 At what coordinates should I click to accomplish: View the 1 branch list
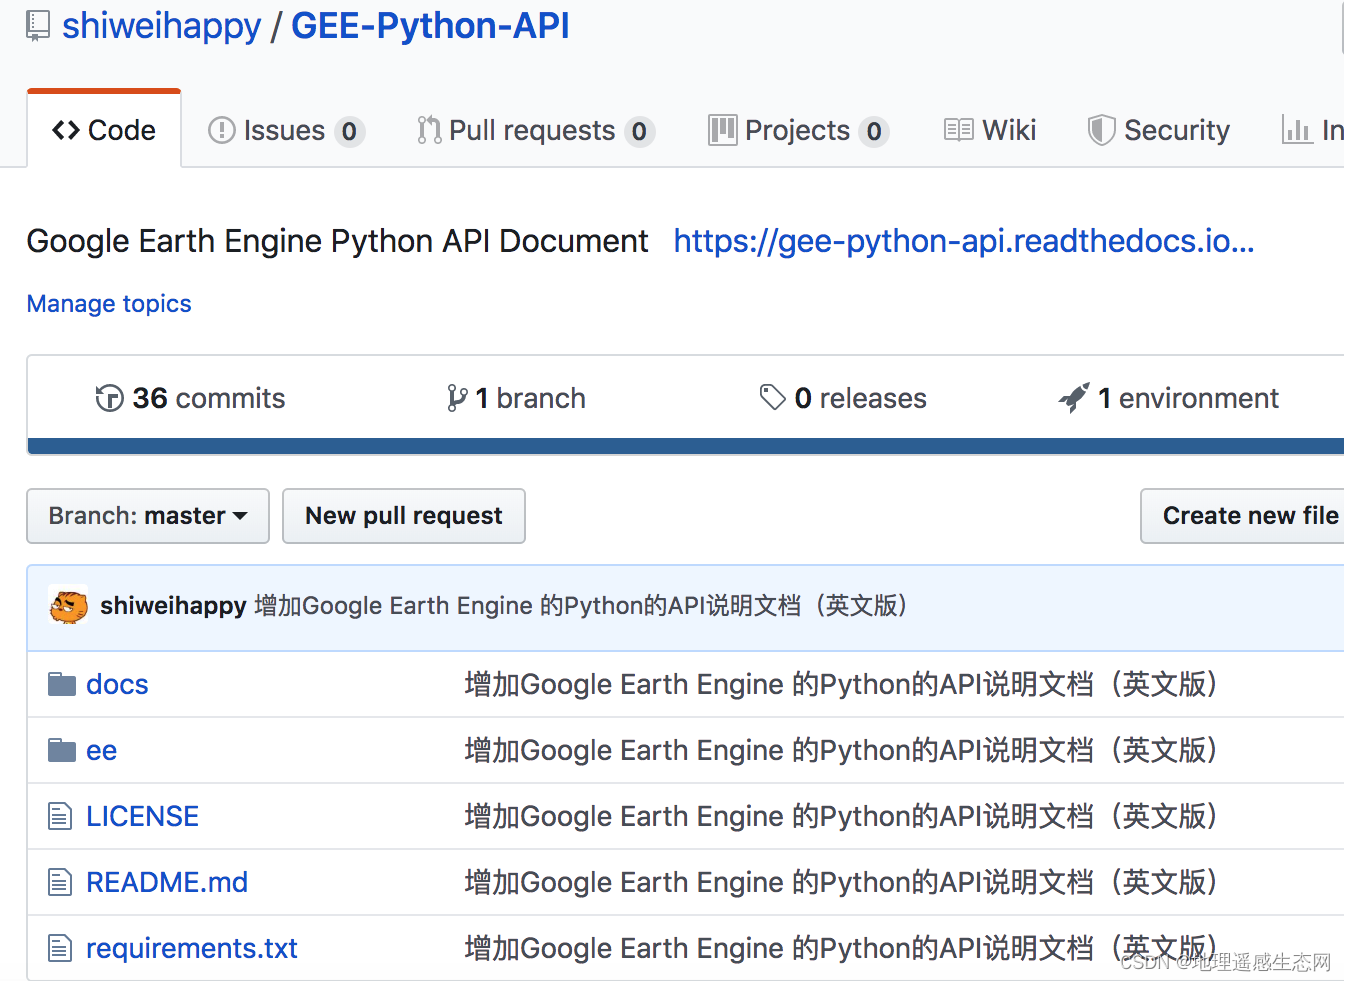click(x=516, y=398)
